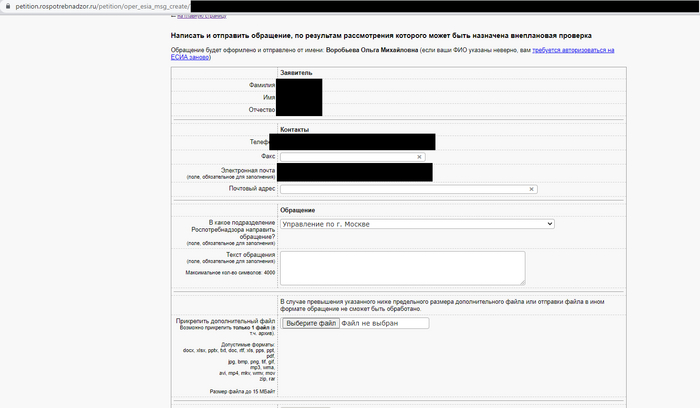Click the 'Имя' field label

coord(269,97)
